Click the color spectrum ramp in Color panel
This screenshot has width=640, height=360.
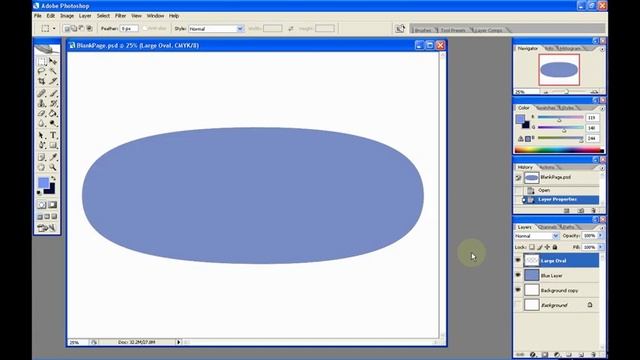tap(559, 150)
